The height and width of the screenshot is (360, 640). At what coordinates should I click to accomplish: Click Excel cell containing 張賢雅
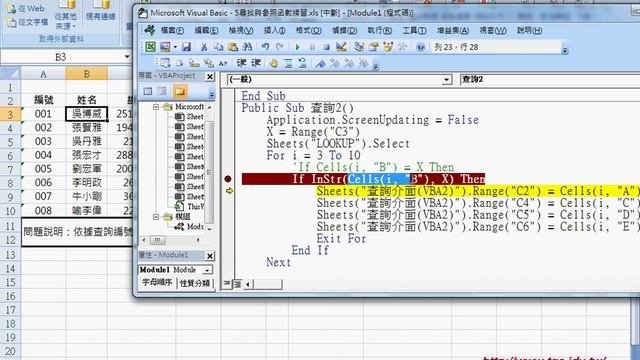pos(87,128)
